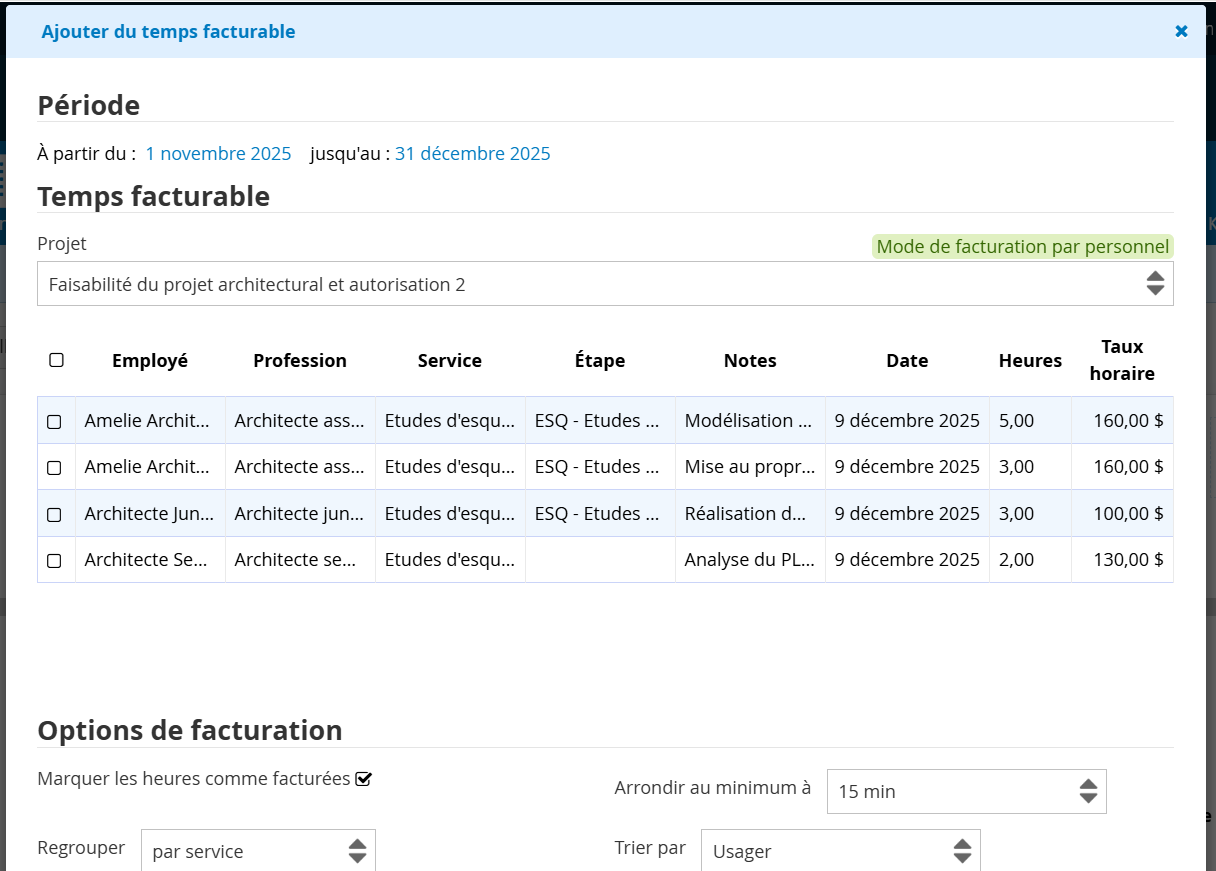Click the Employé column header
This screenshot has width=1216, height=871.
pos(150,361)
